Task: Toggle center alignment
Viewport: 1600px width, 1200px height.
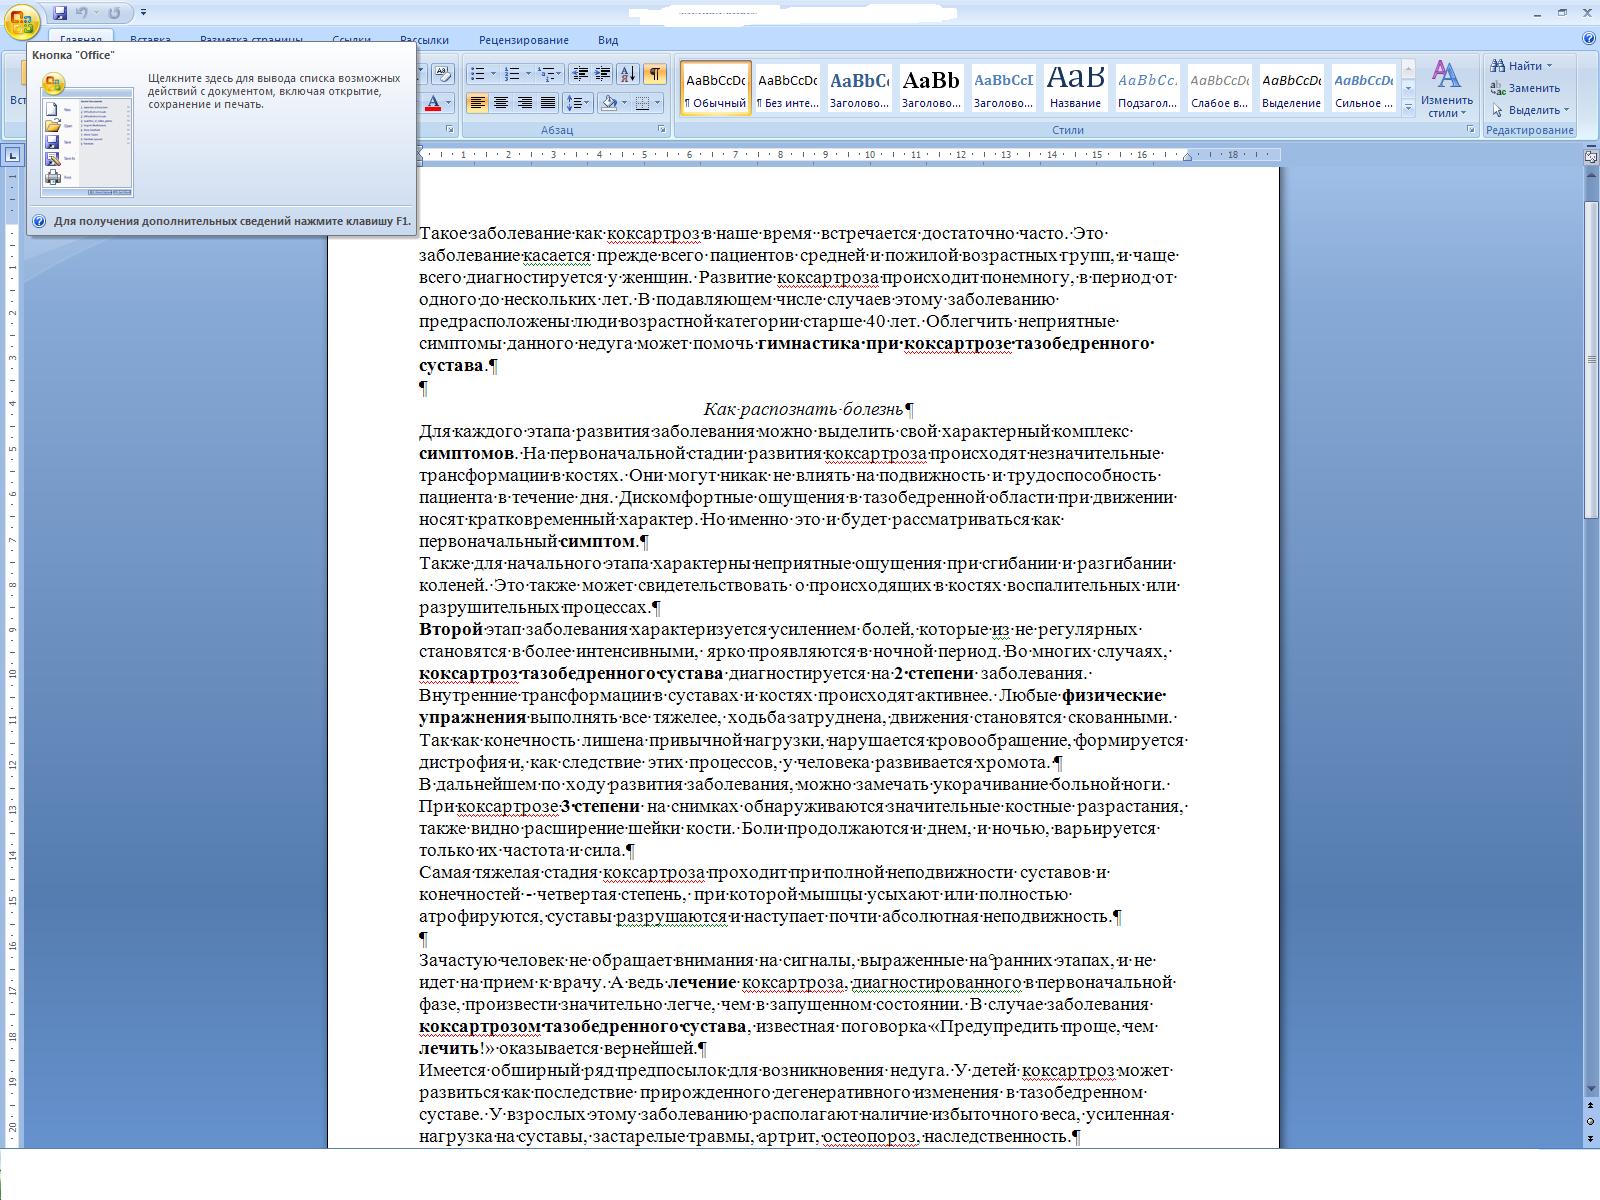Action: click(501, 102)
